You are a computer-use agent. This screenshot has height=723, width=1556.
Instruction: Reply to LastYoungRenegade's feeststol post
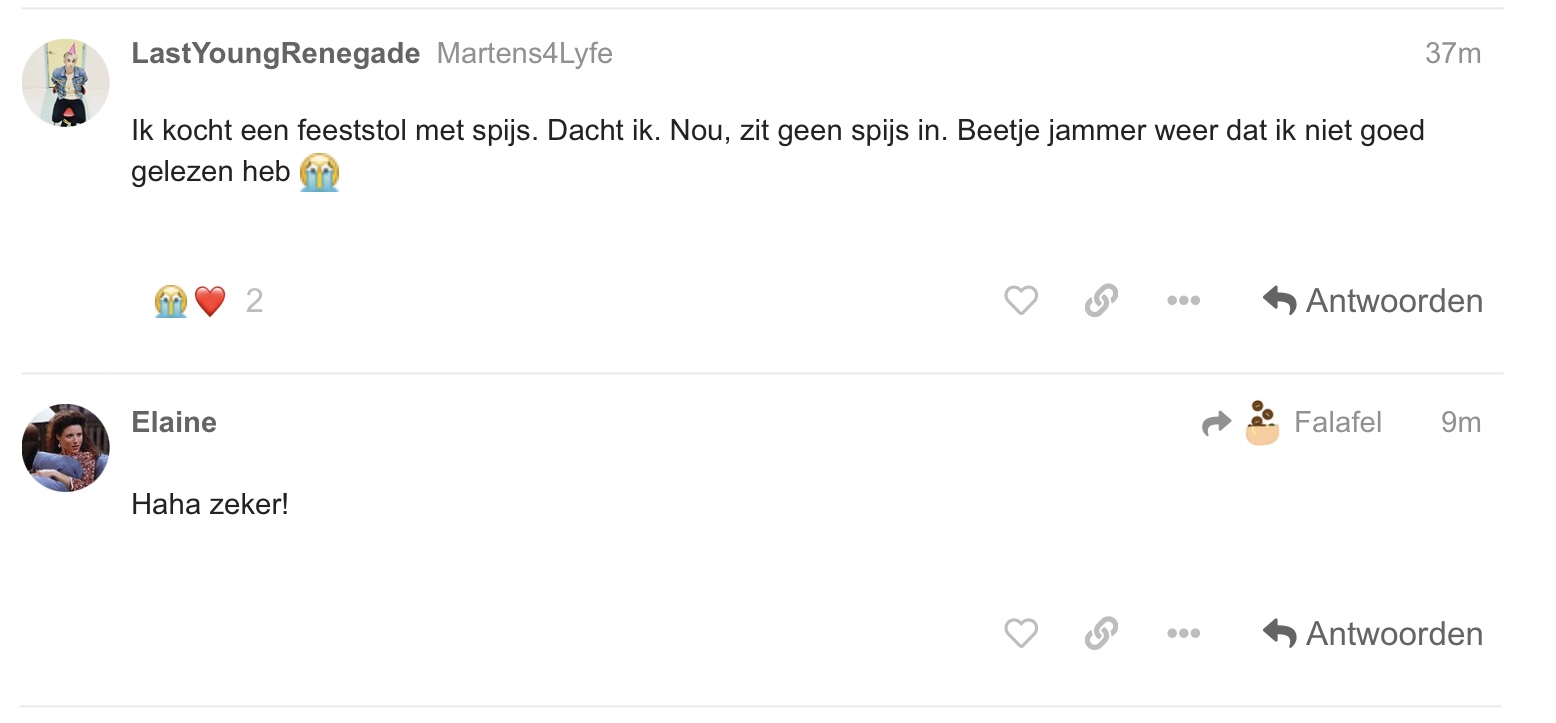pyautogui.click(x=1372, y=300)
